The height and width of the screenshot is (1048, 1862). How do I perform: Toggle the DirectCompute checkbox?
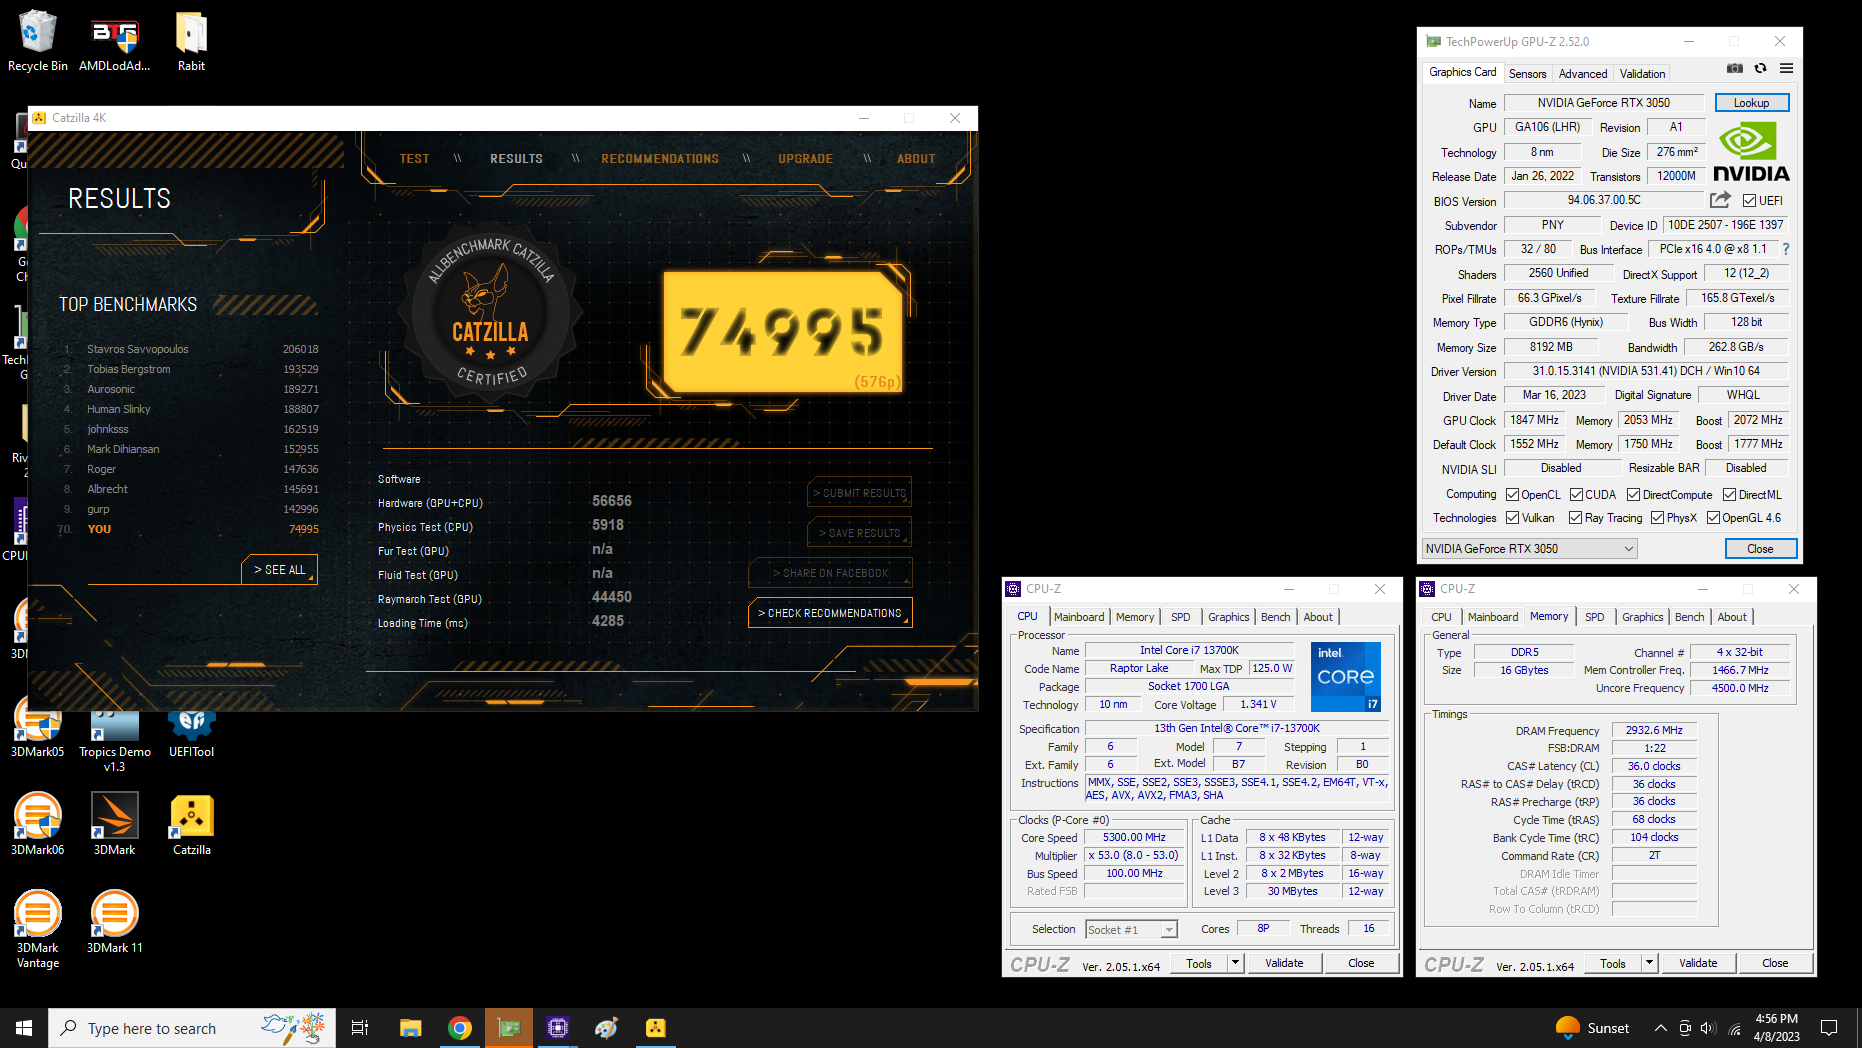pos(1633,495)
